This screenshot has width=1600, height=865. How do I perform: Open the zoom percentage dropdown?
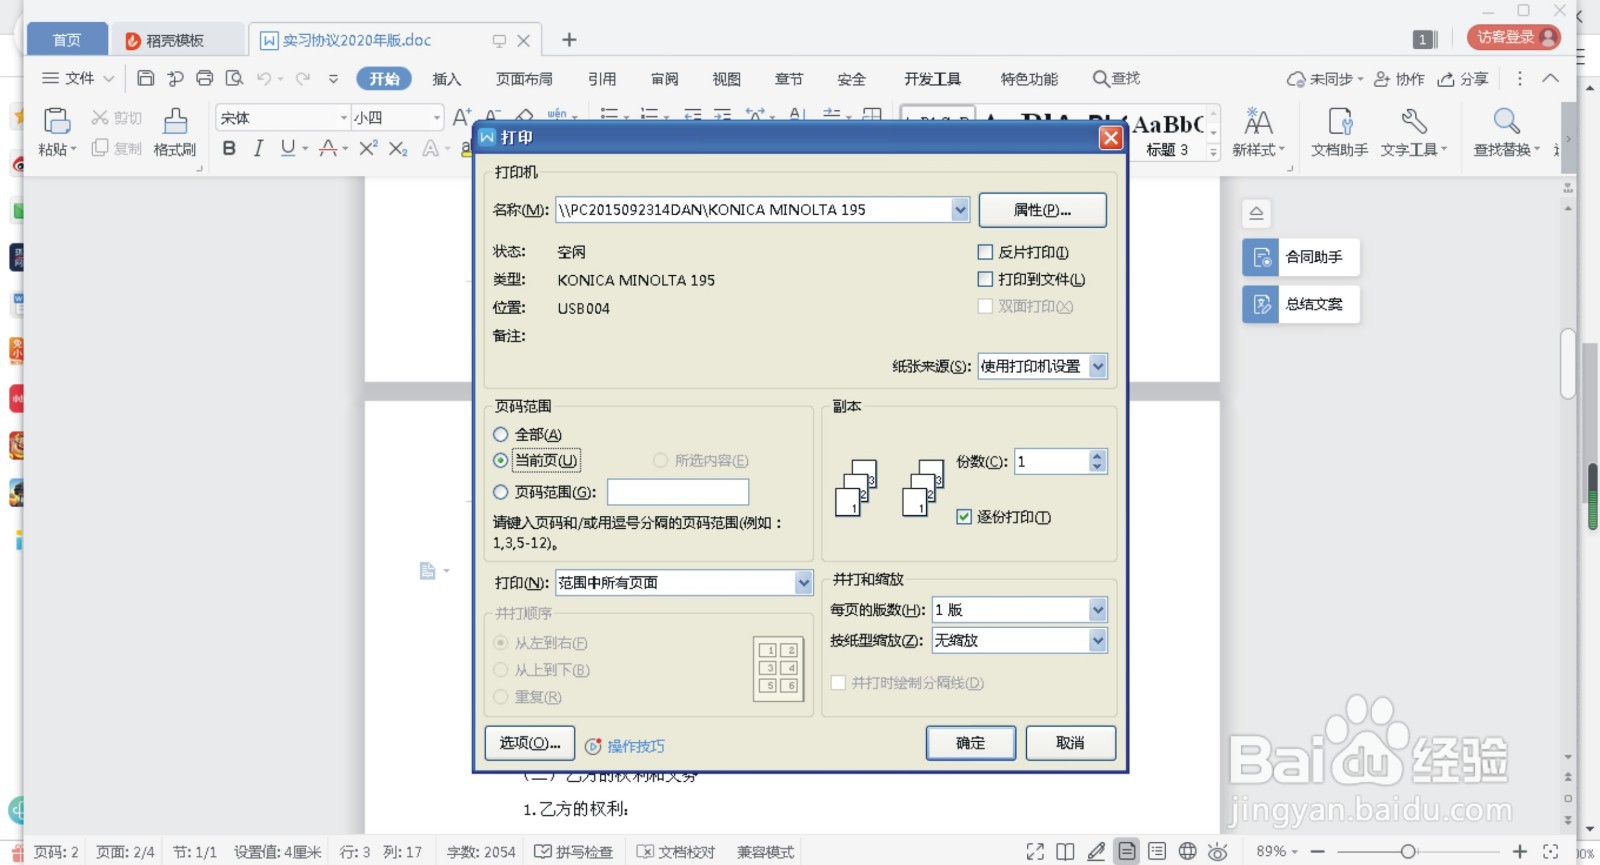(x=1276, y=852)
